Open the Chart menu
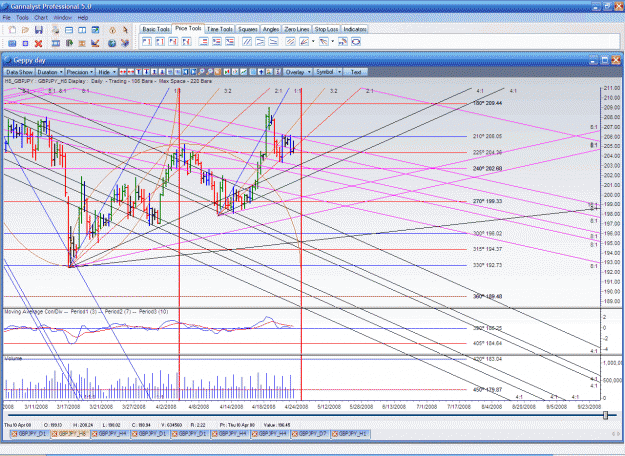Image resolution: width=625 pixels, height=456 pixels. (x=41, y=18)
